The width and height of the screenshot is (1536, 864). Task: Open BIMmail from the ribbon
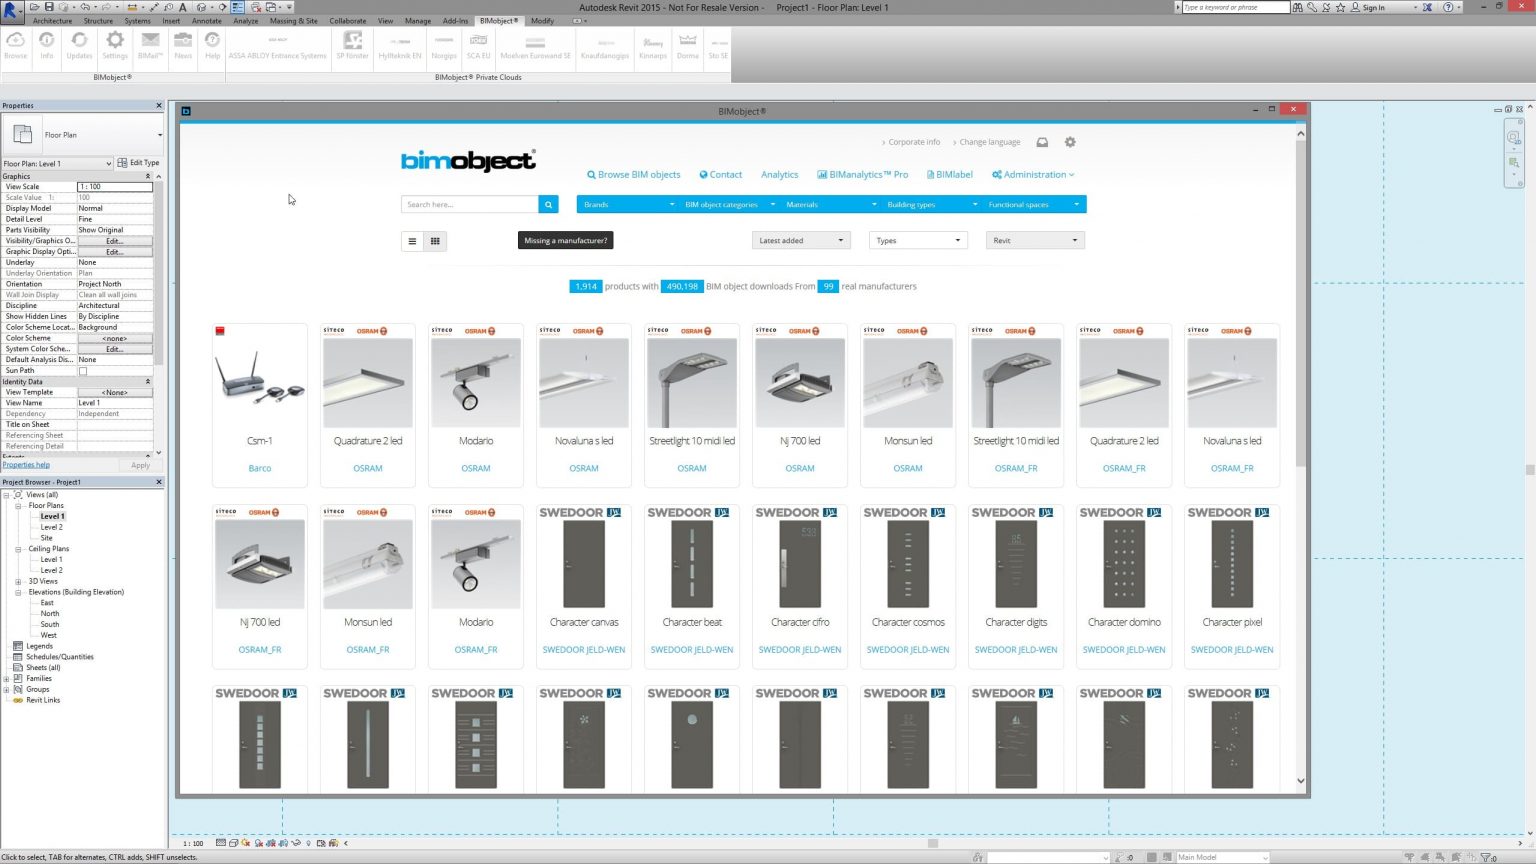click(x=150, y=45)
